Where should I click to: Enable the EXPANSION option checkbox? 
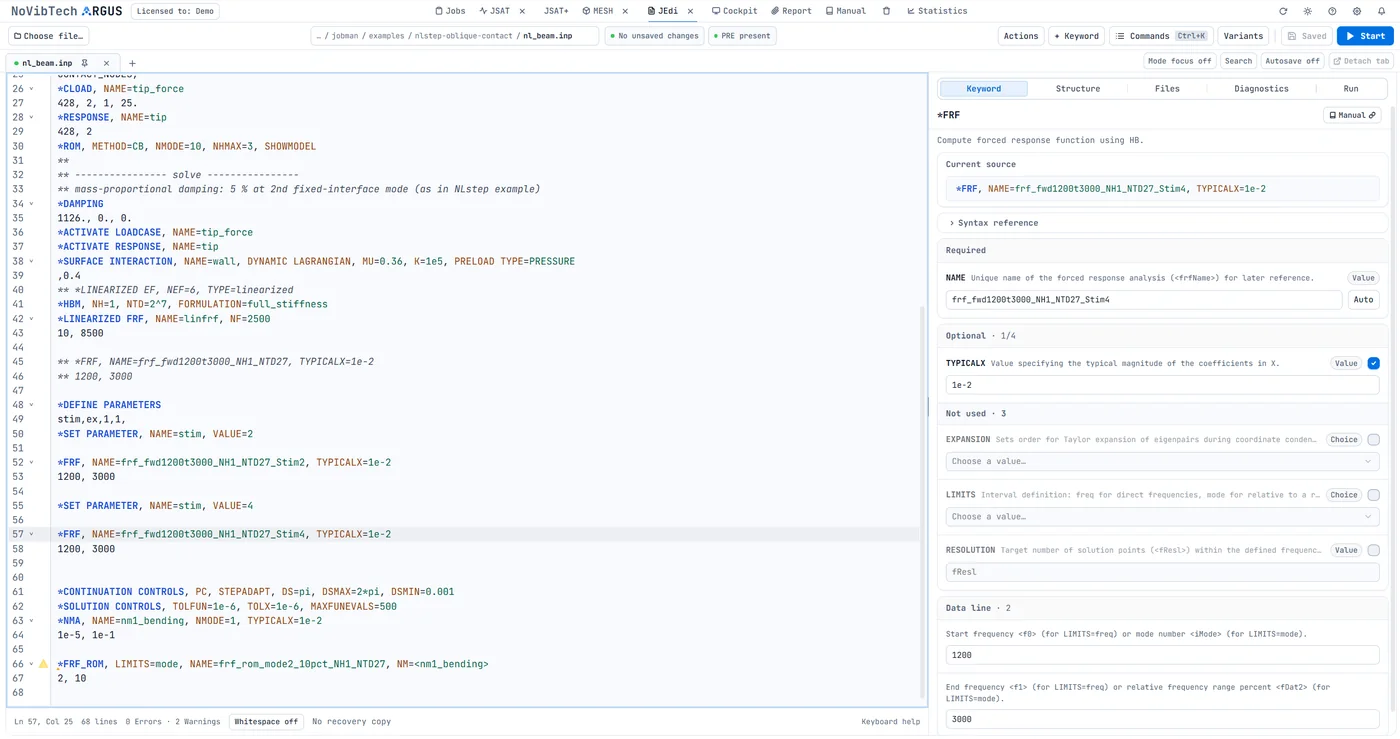click(1373, 440)
